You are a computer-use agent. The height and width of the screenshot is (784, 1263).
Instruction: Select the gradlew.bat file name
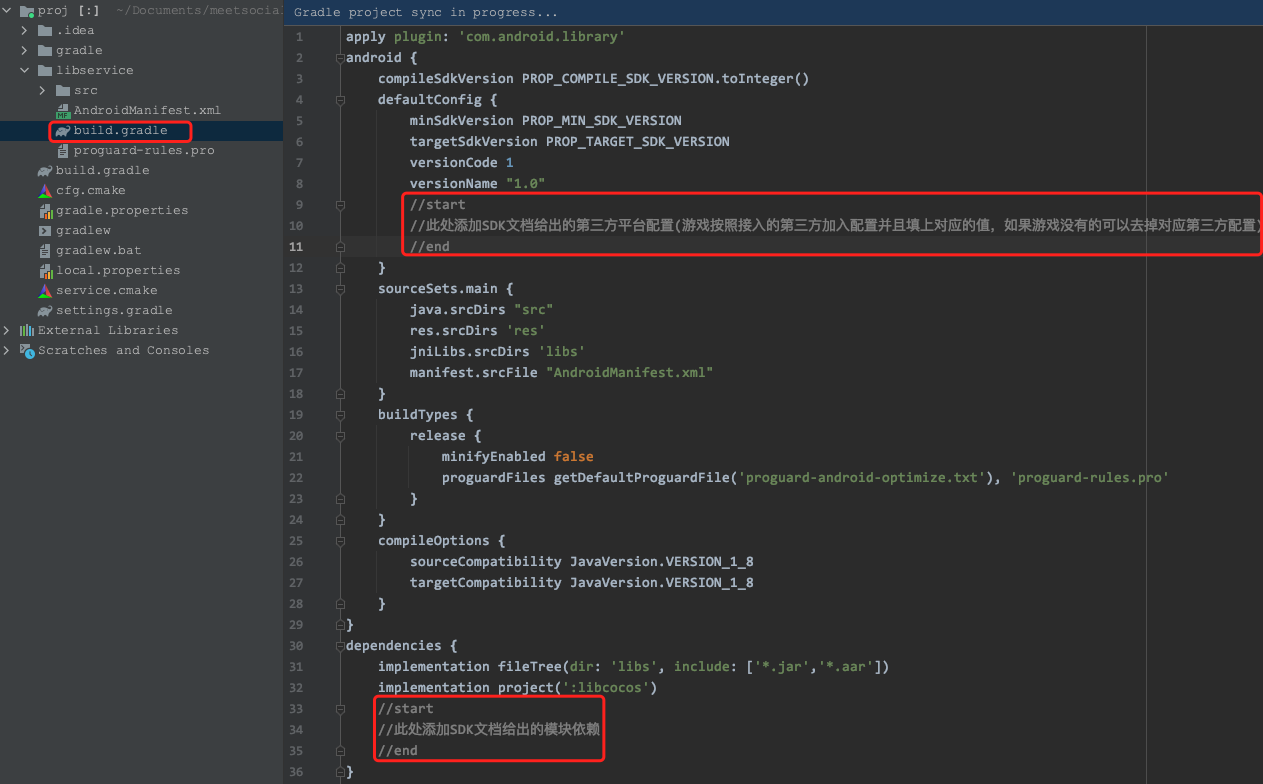99,250
